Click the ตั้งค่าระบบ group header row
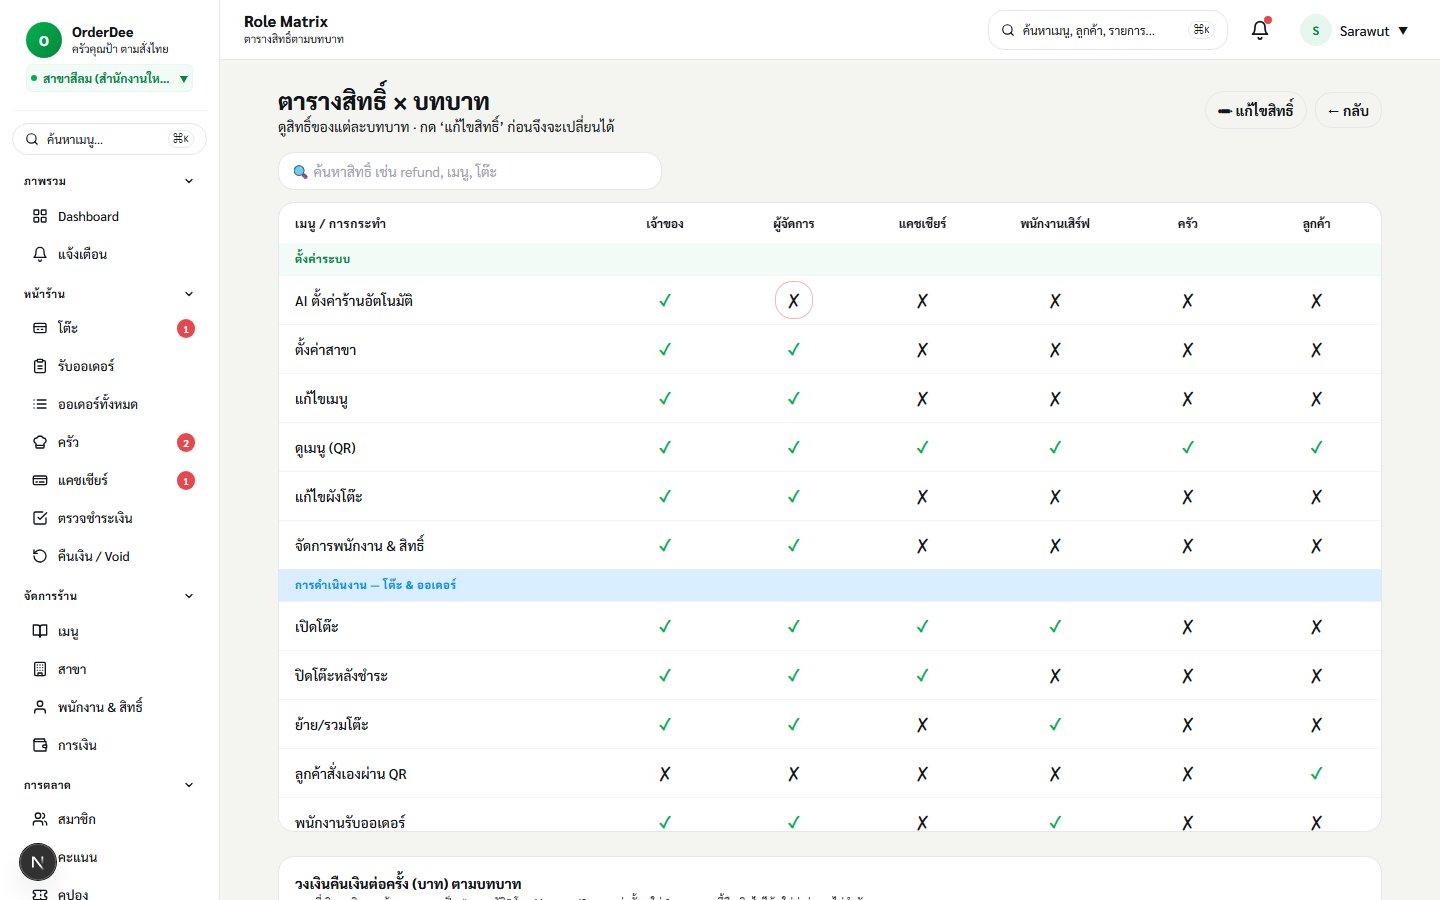Screen dimensions: 1440x900 [x=830, y=259]
